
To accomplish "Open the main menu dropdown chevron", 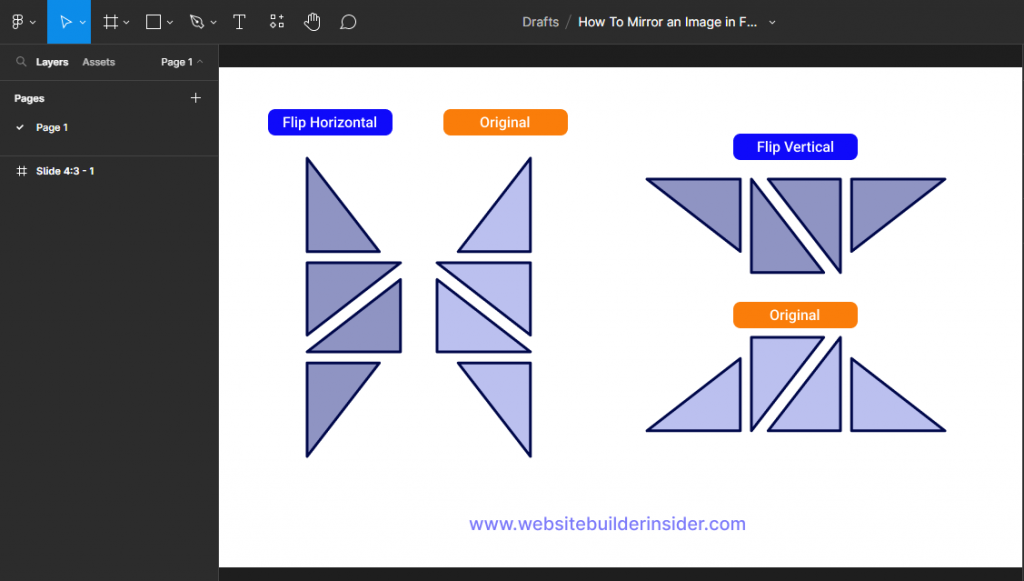I will click(x=33, y=22).
